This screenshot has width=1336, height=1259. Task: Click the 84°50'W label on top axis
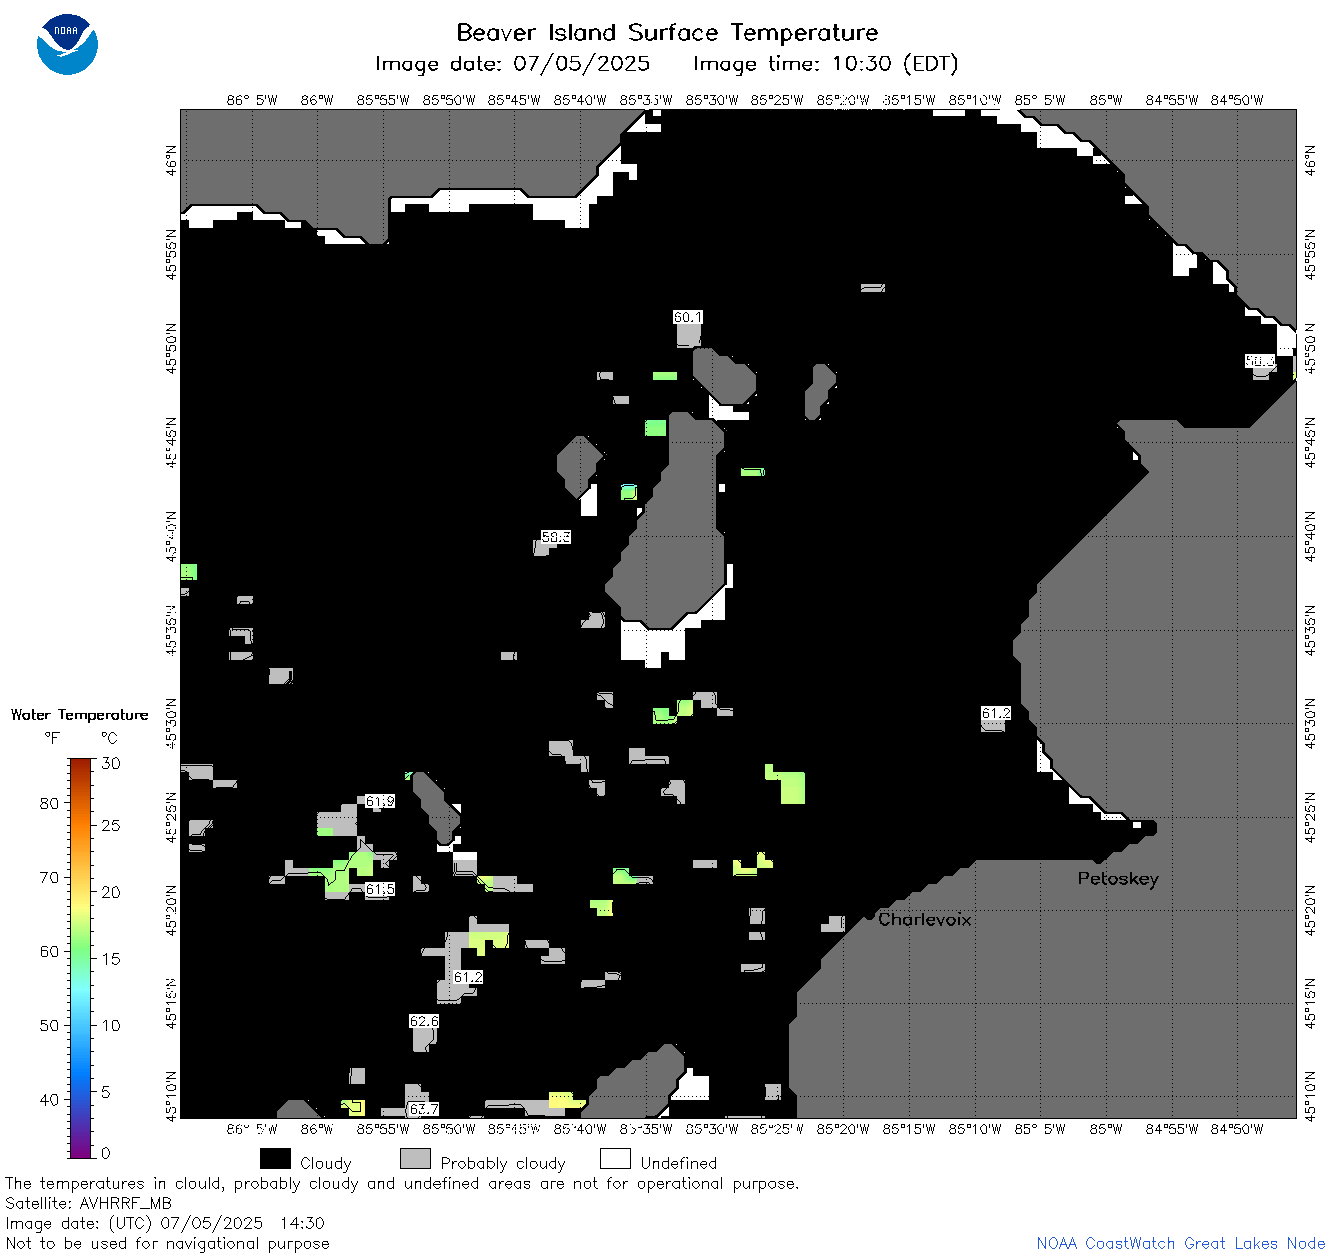coord(1237,100)
